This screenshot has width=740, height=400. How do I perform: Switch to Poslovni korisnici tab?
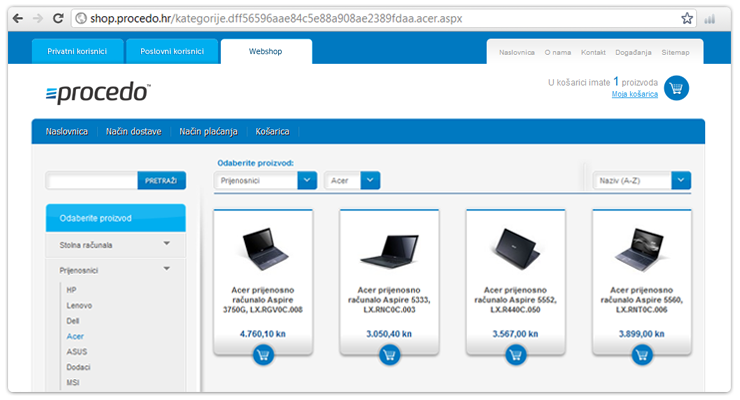(x=172, y=51)
